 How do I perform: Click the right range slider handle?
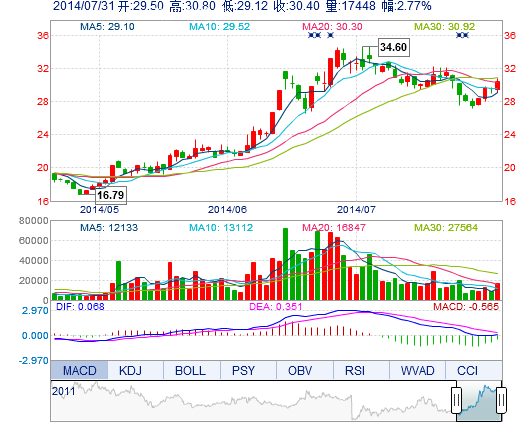pyautogui.click(x=501, y=400)
